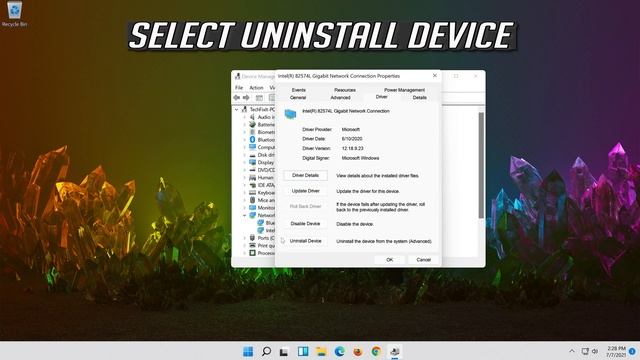This screenshot has height=360, width=640.
Task: Launch Google Chrome from the taskbar
Action: pos(376,351)
